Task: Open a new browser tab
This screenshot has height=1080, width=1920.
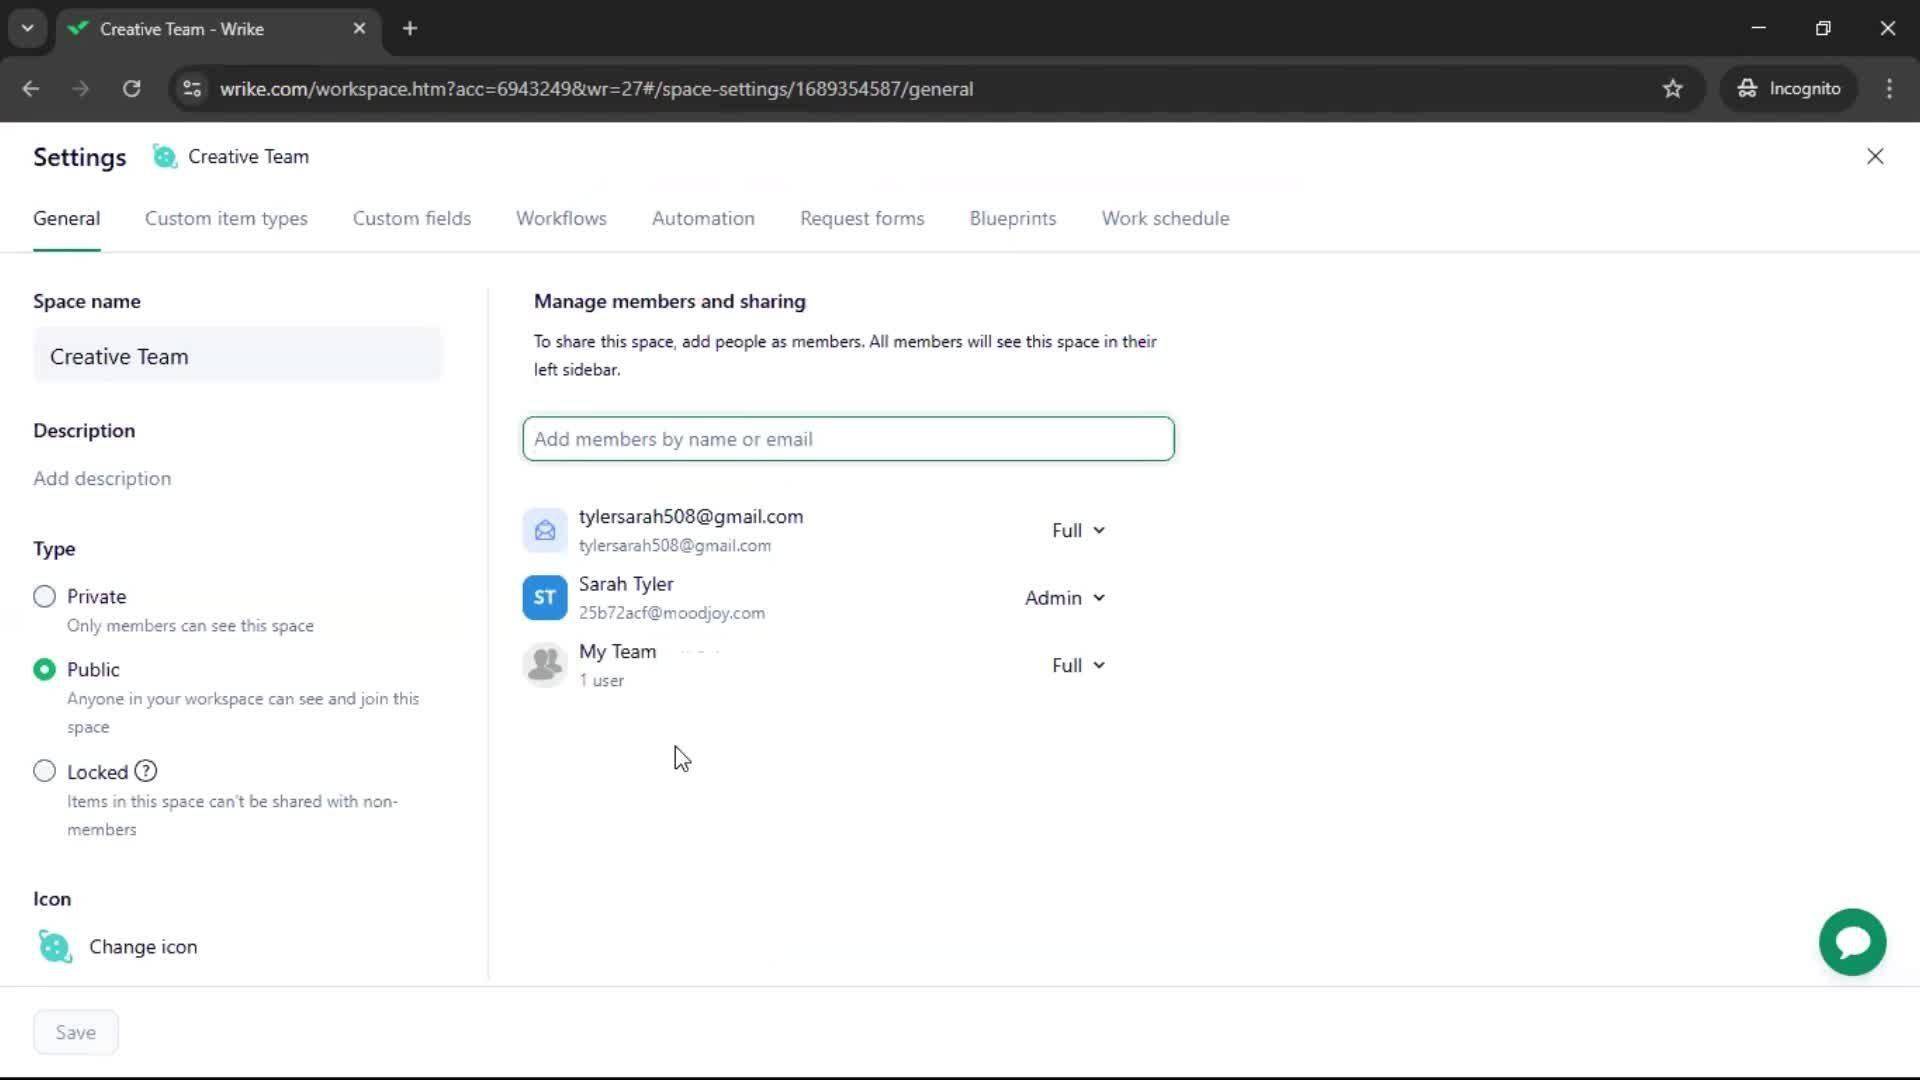Action: click(x=410, y=29)
